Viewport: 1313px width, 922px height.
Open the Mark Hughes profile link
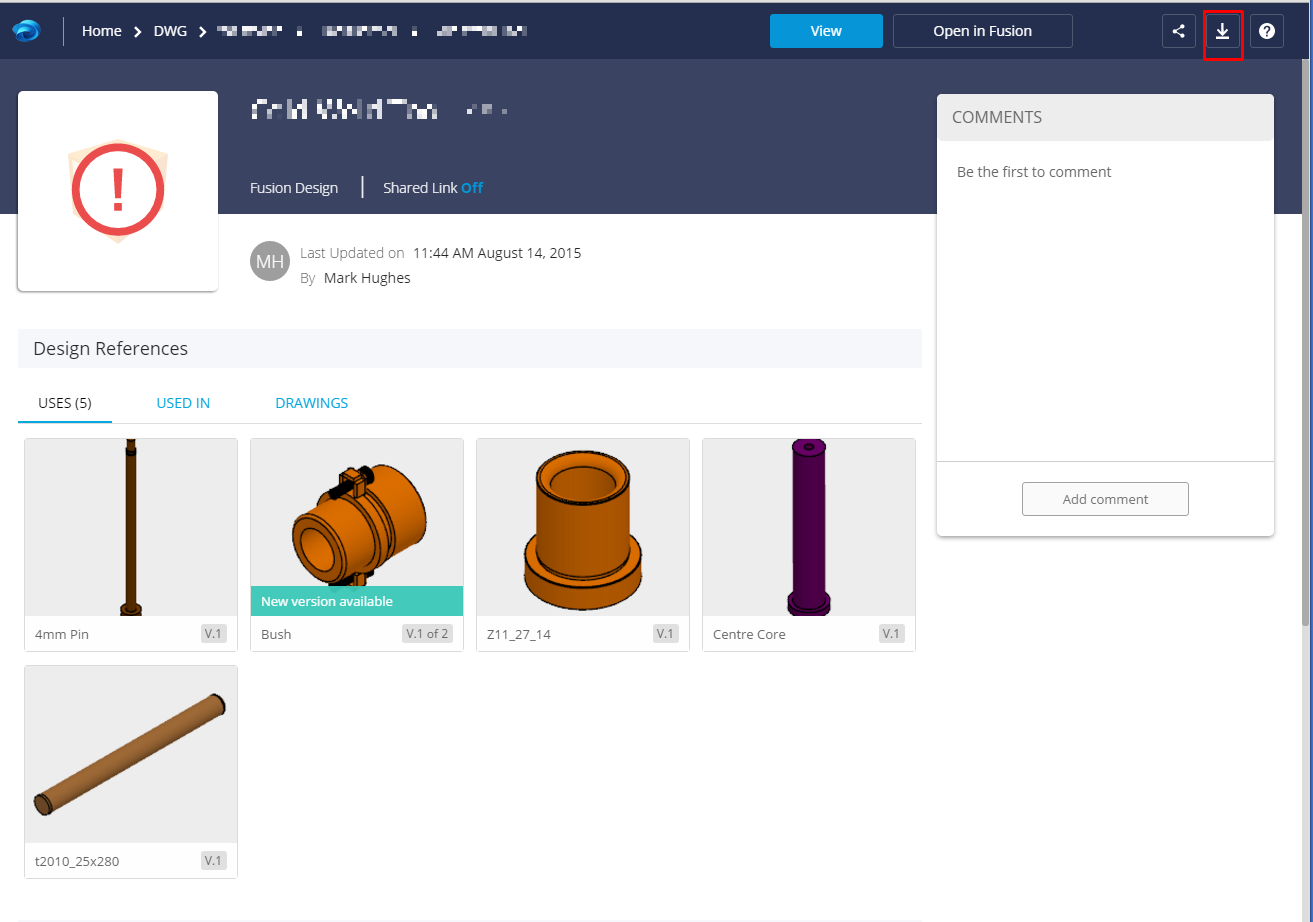pyautogui.click(x=366, y=277)
